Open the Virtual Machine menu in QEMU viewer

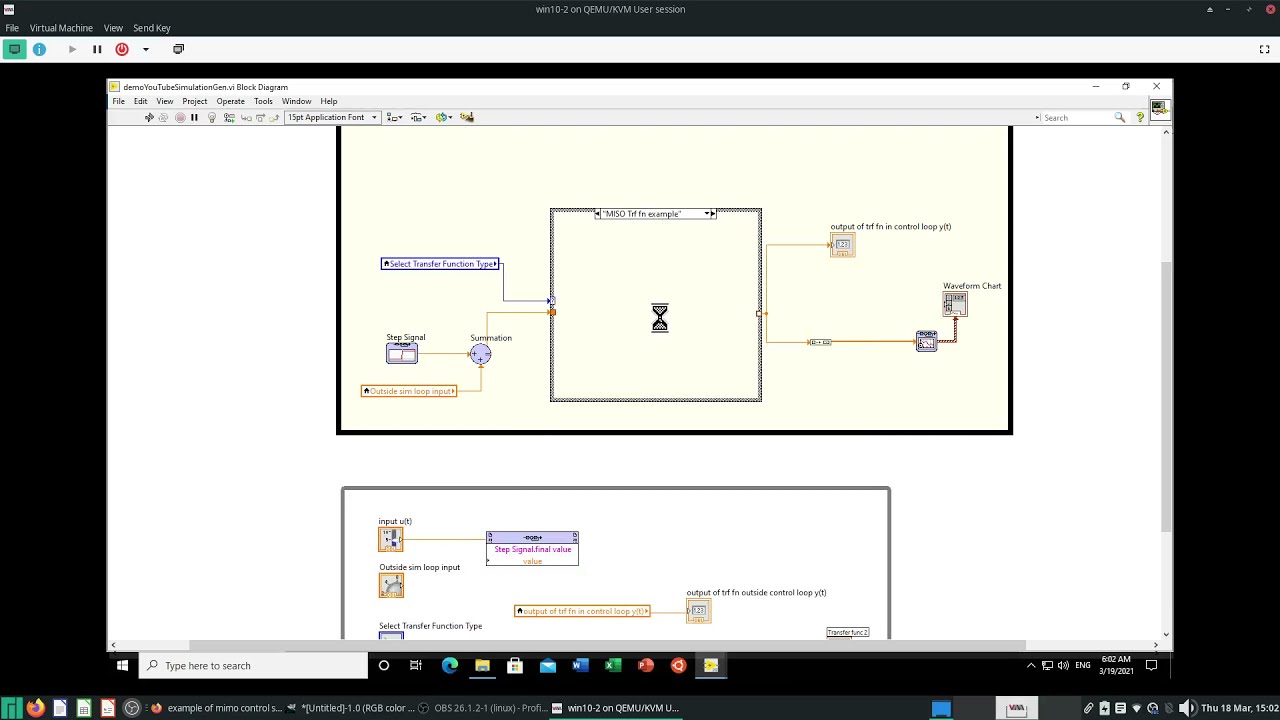click(61, 28)
